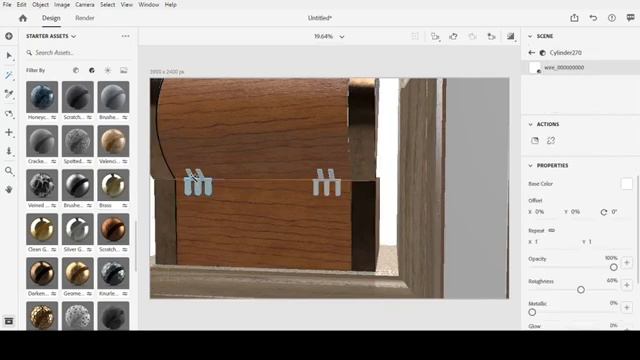Screen dimensions: 640x360
Task: Collapse the Scene panel chevron
Action: (530, 36)
